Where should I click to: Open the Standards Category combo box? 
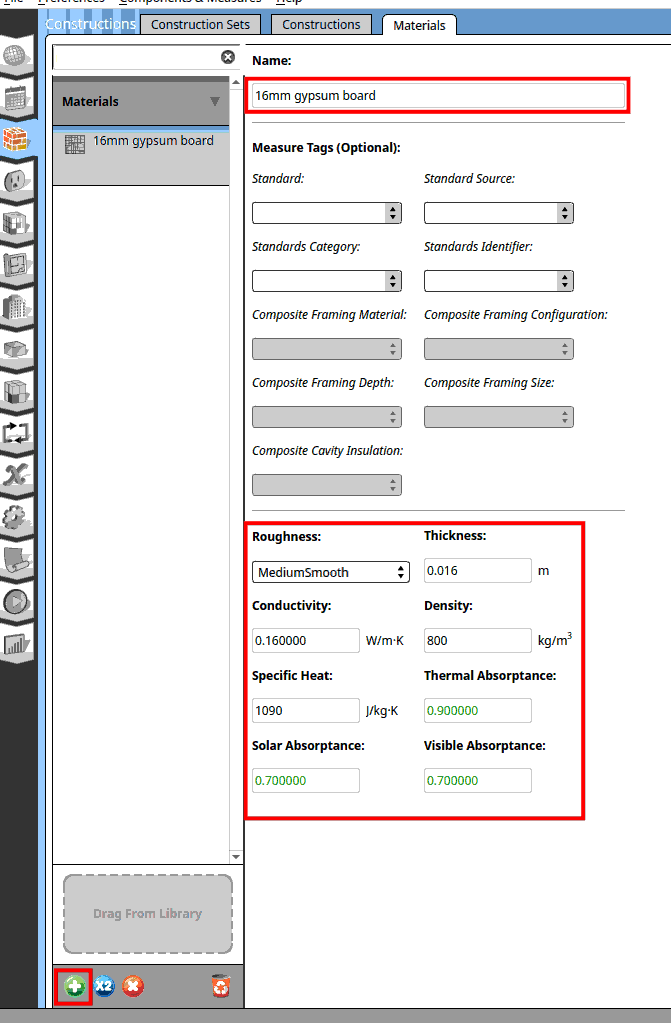(x=326, y=280)
